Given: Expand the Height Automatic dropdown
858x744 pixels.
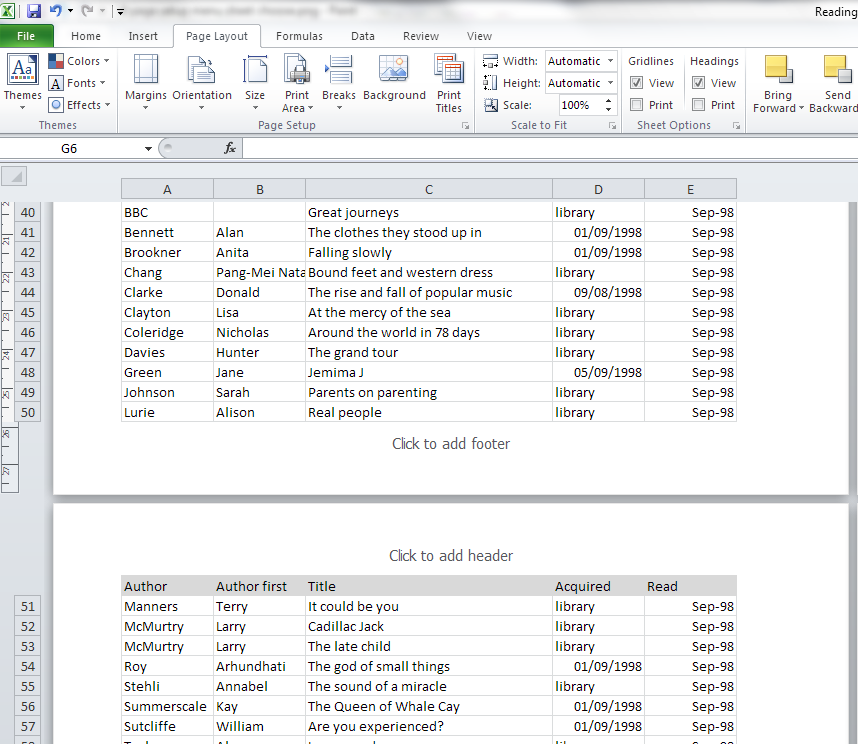Looking at the screenshot, I should 610,83.
